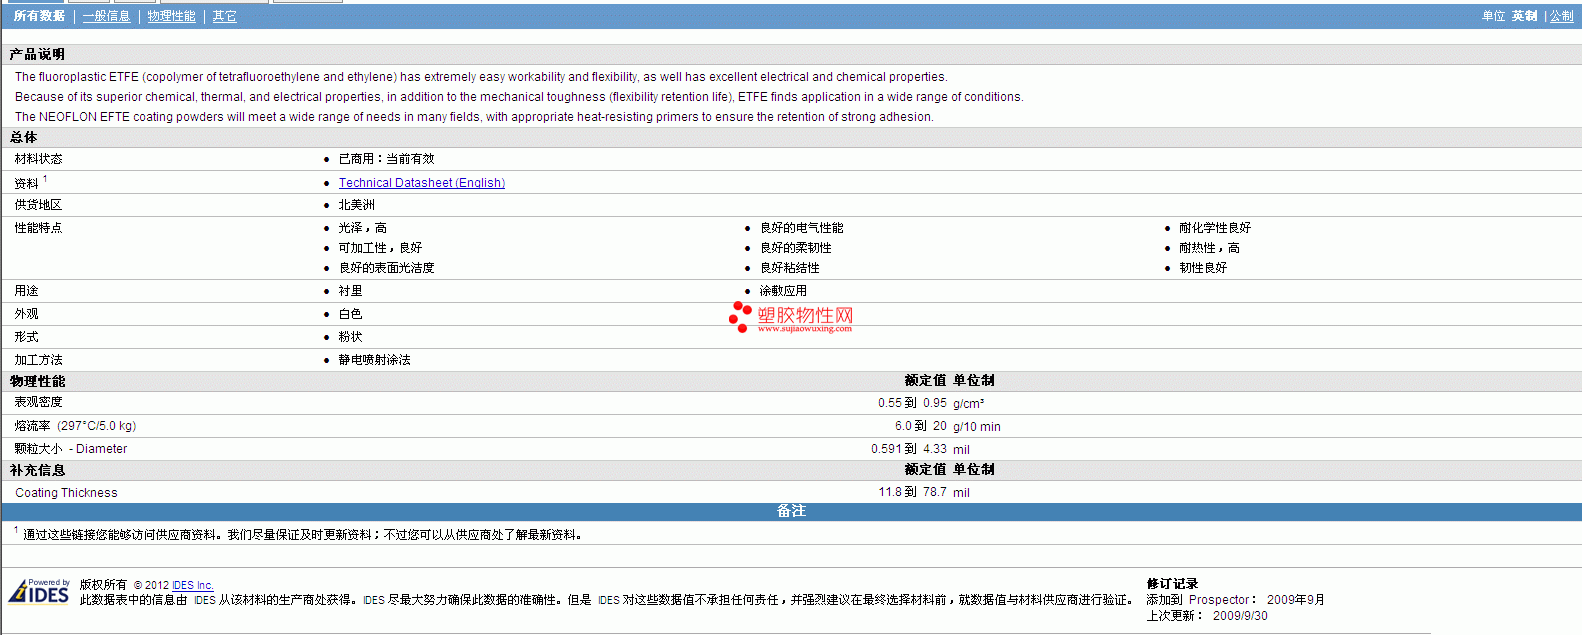Select the line starting 'The fluoroplastic ETFE'

[481, 77]
